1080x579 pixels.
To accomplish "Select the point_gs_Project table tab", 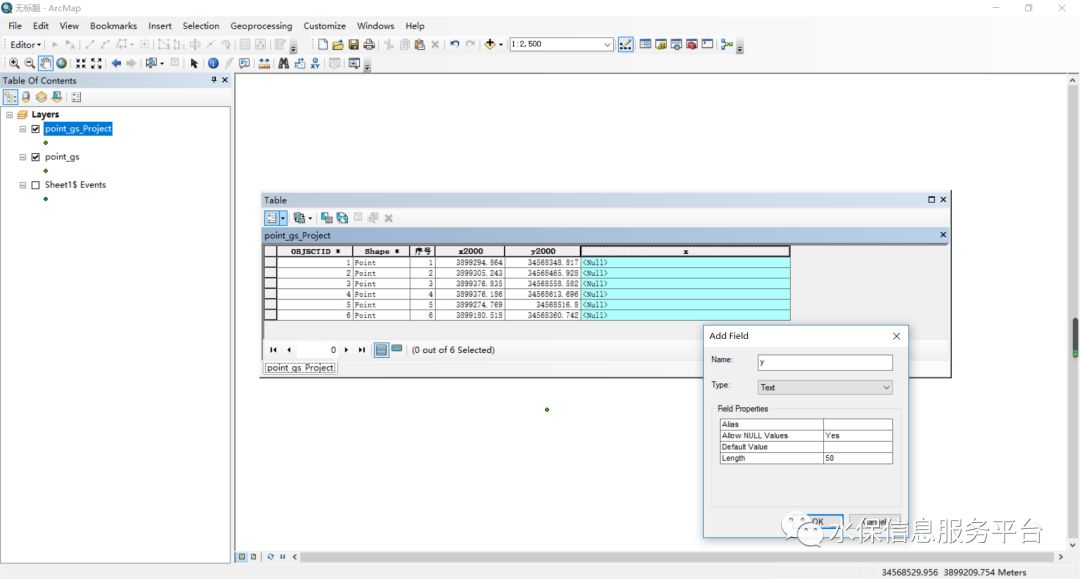I will point(300,368).
